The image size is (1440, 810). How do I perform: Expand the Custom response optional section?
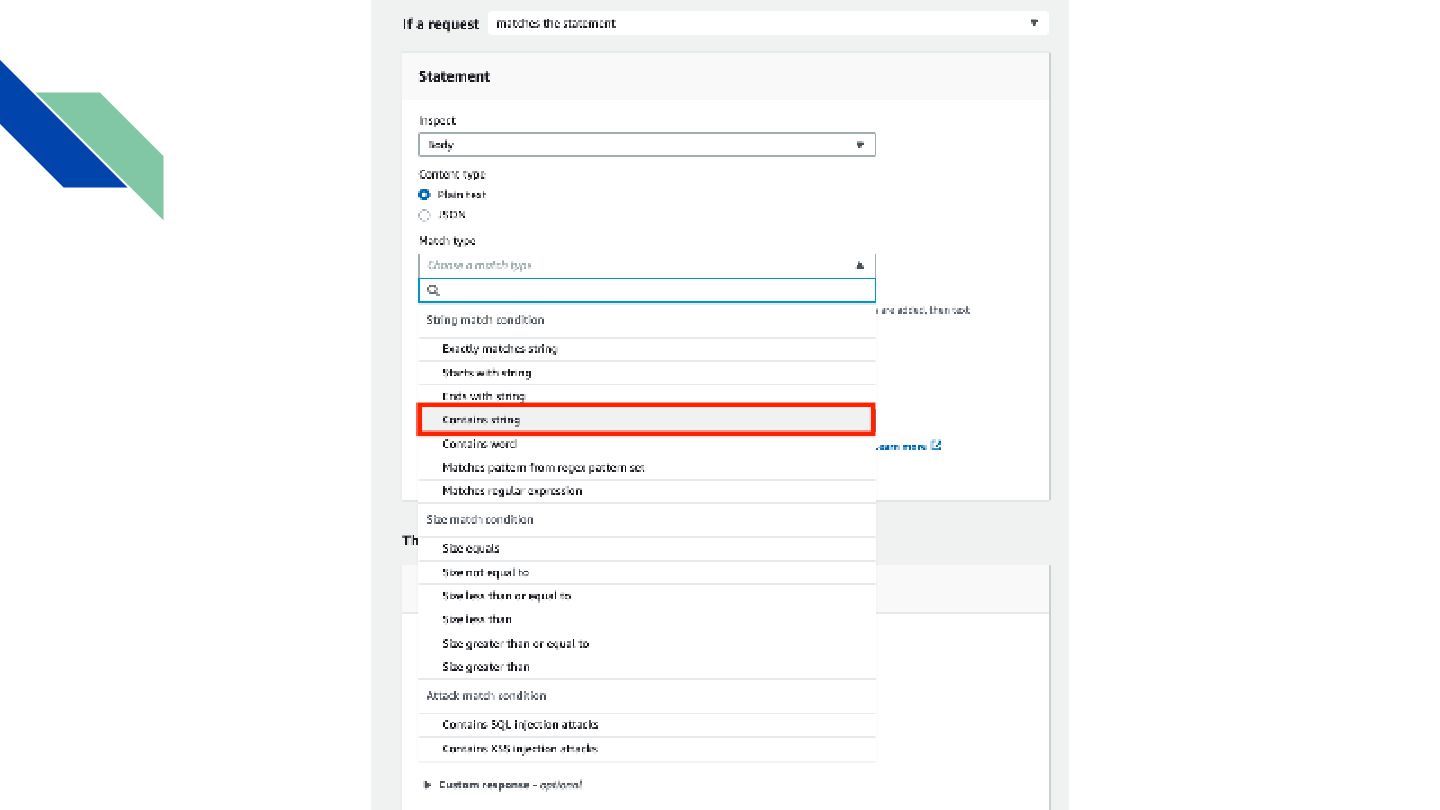(503, 785)
